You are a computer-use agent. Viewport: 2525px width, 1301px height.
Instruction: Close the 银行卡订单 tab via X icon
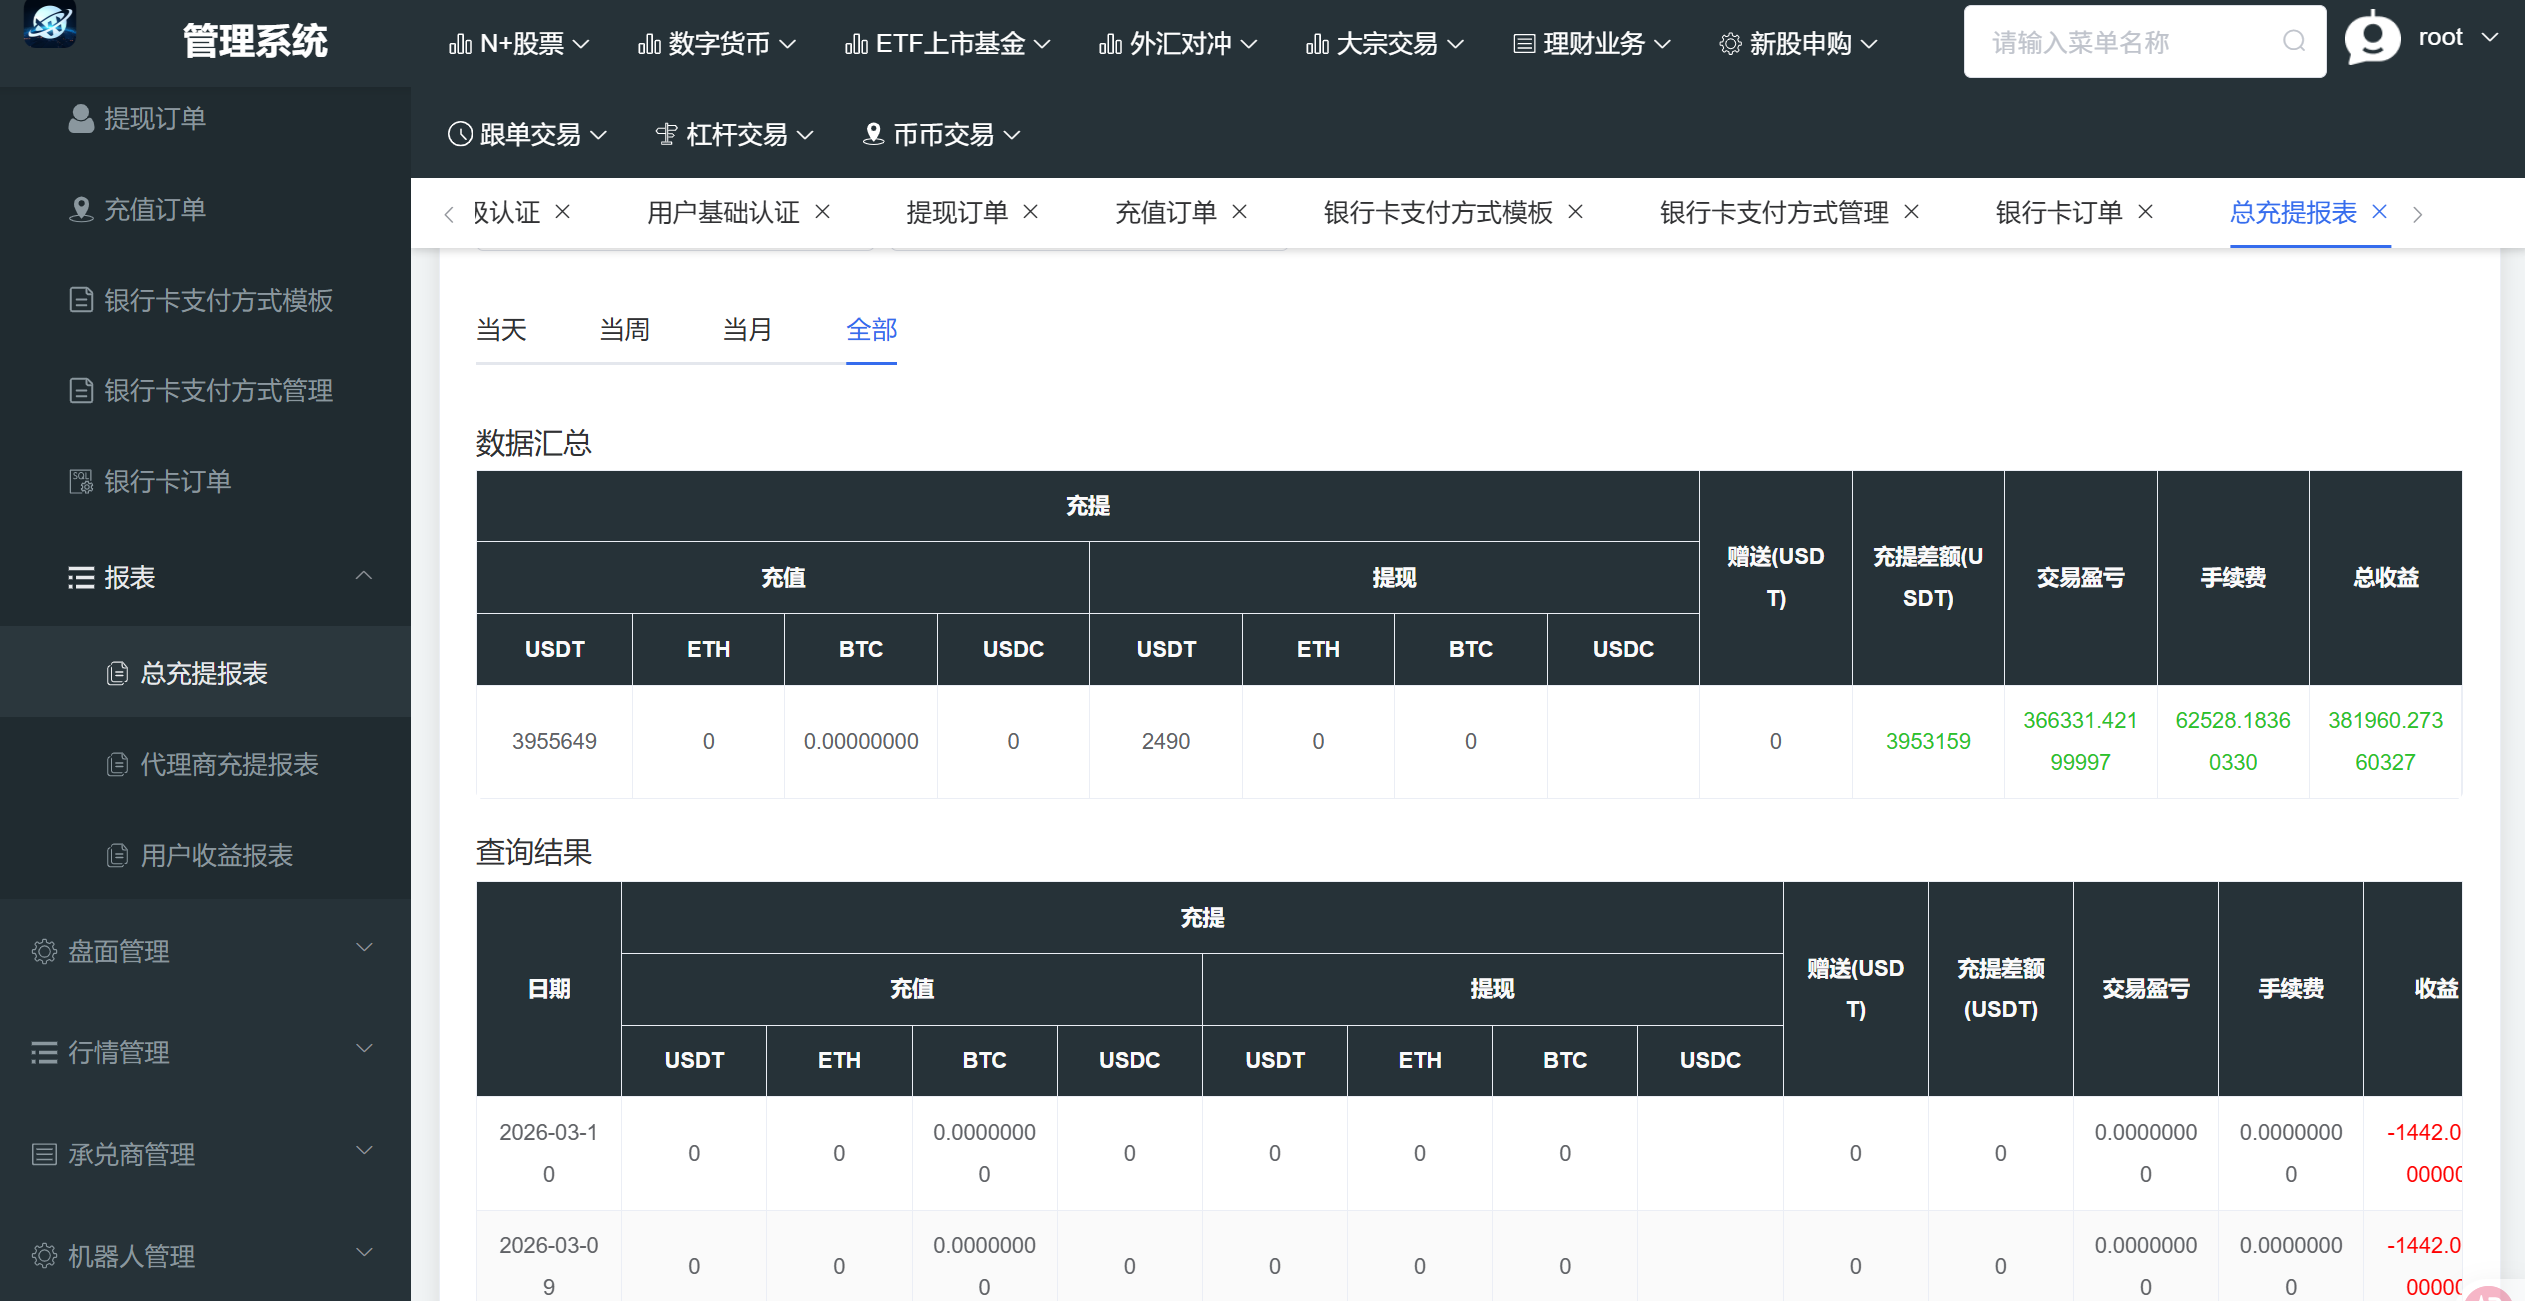(x=2146, y=212)
